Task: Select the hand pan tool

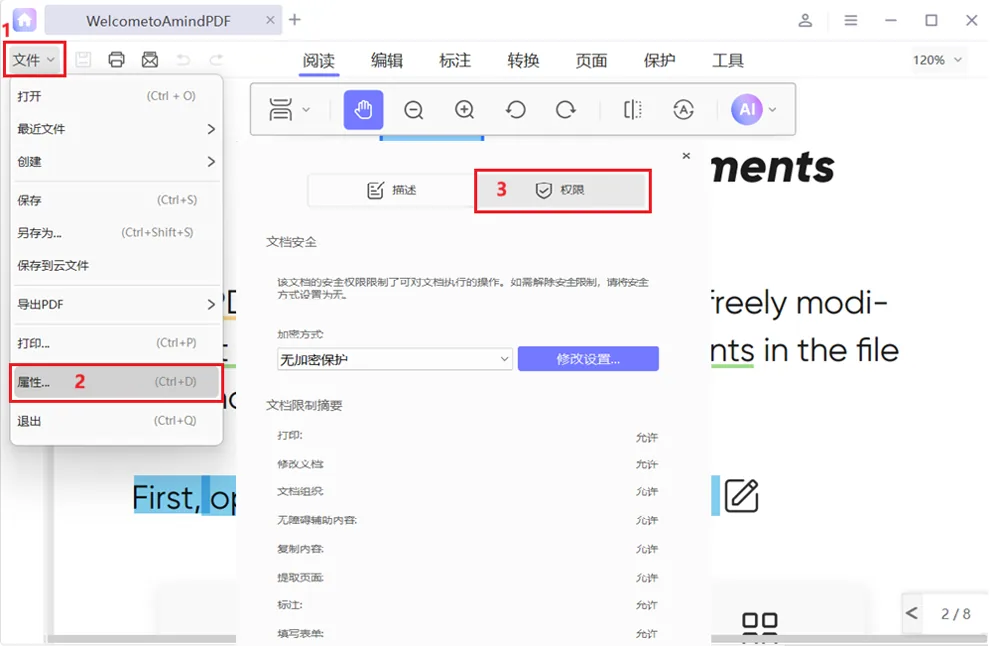Action: pyautogui.click(x=364, y=110)
